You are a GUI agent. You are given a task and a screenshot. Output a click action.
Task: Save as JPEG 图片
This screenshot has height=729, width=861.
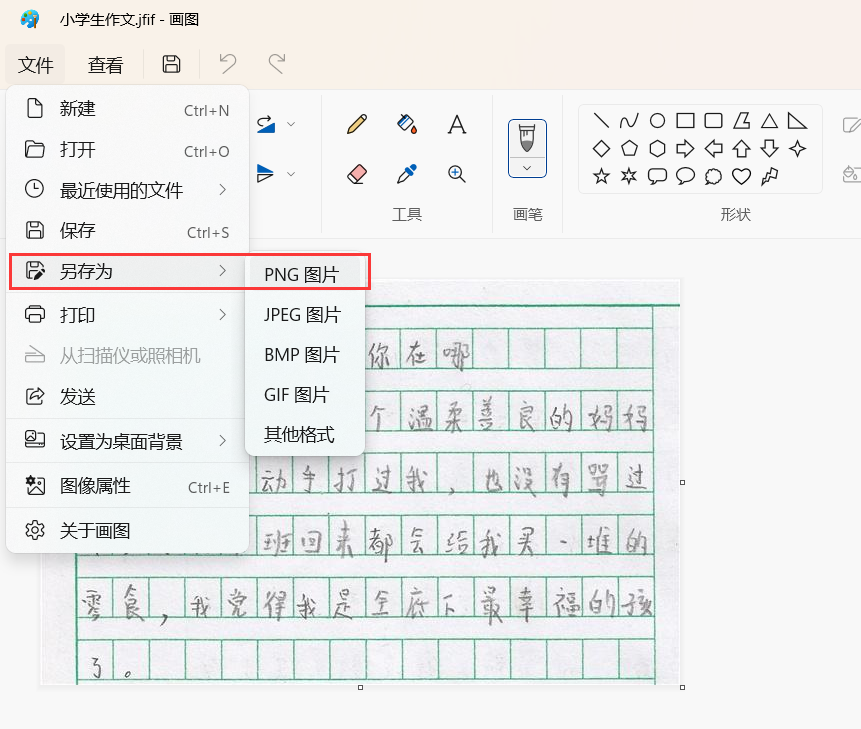pos(305,315)
